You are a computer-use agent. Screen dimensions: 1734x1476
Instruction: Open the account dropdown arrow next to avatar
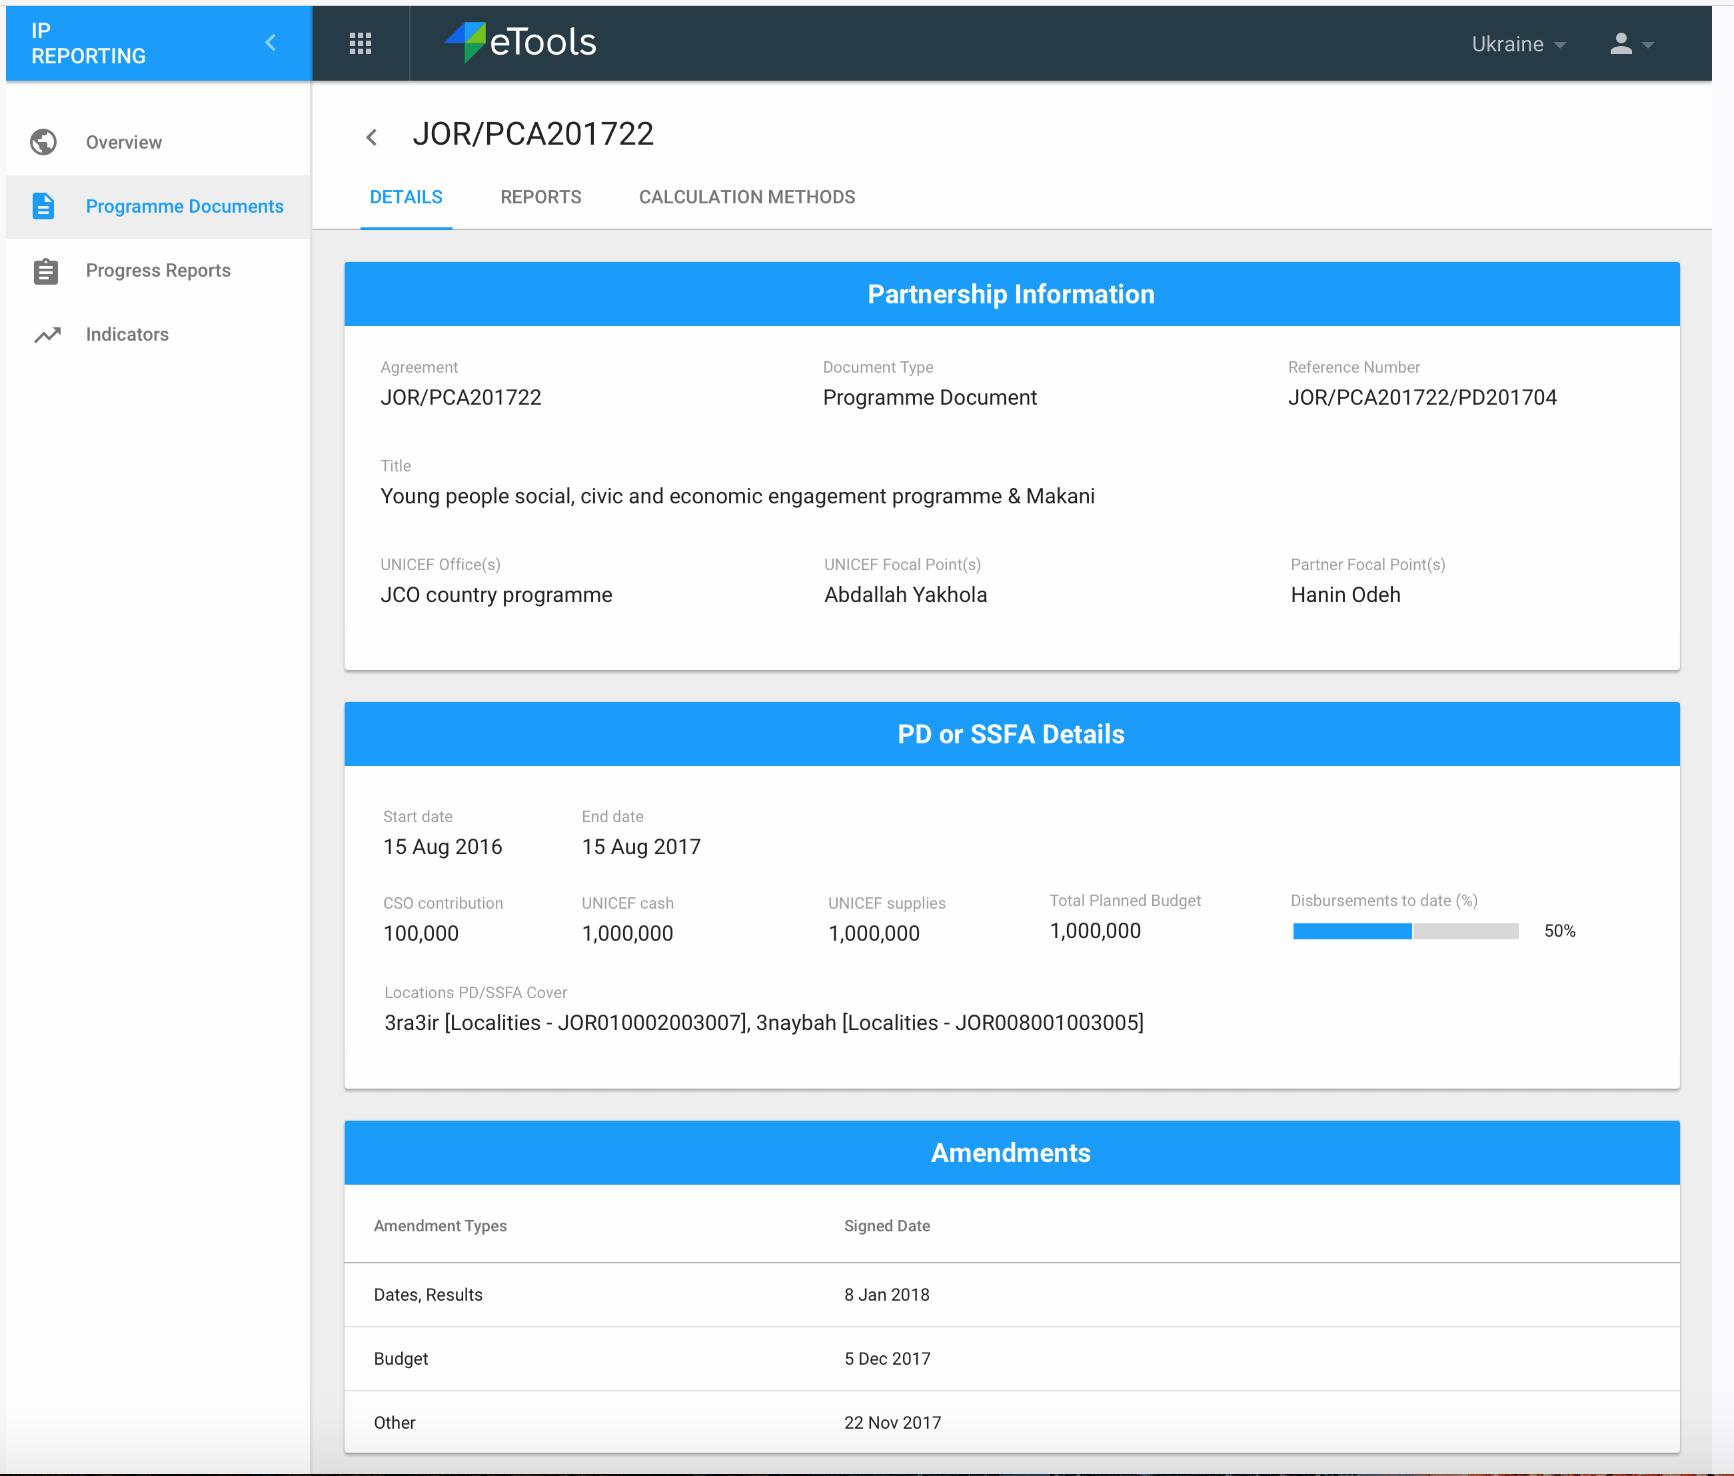(1648, 45)
